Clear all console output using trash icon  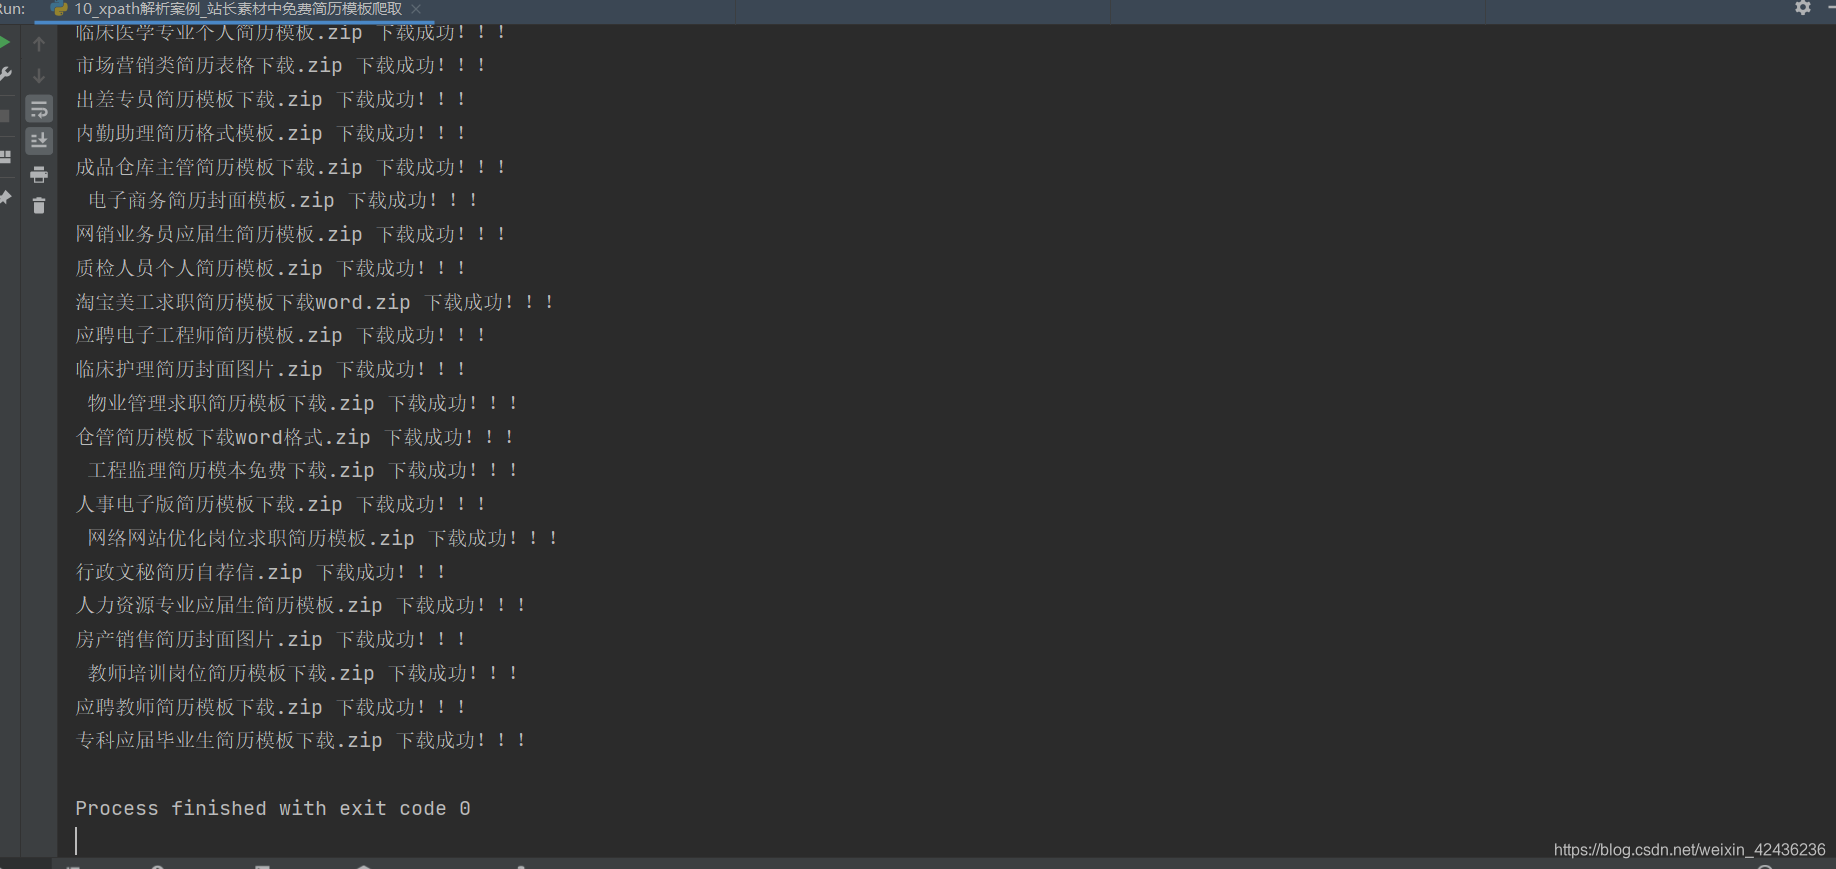[39, 205]
